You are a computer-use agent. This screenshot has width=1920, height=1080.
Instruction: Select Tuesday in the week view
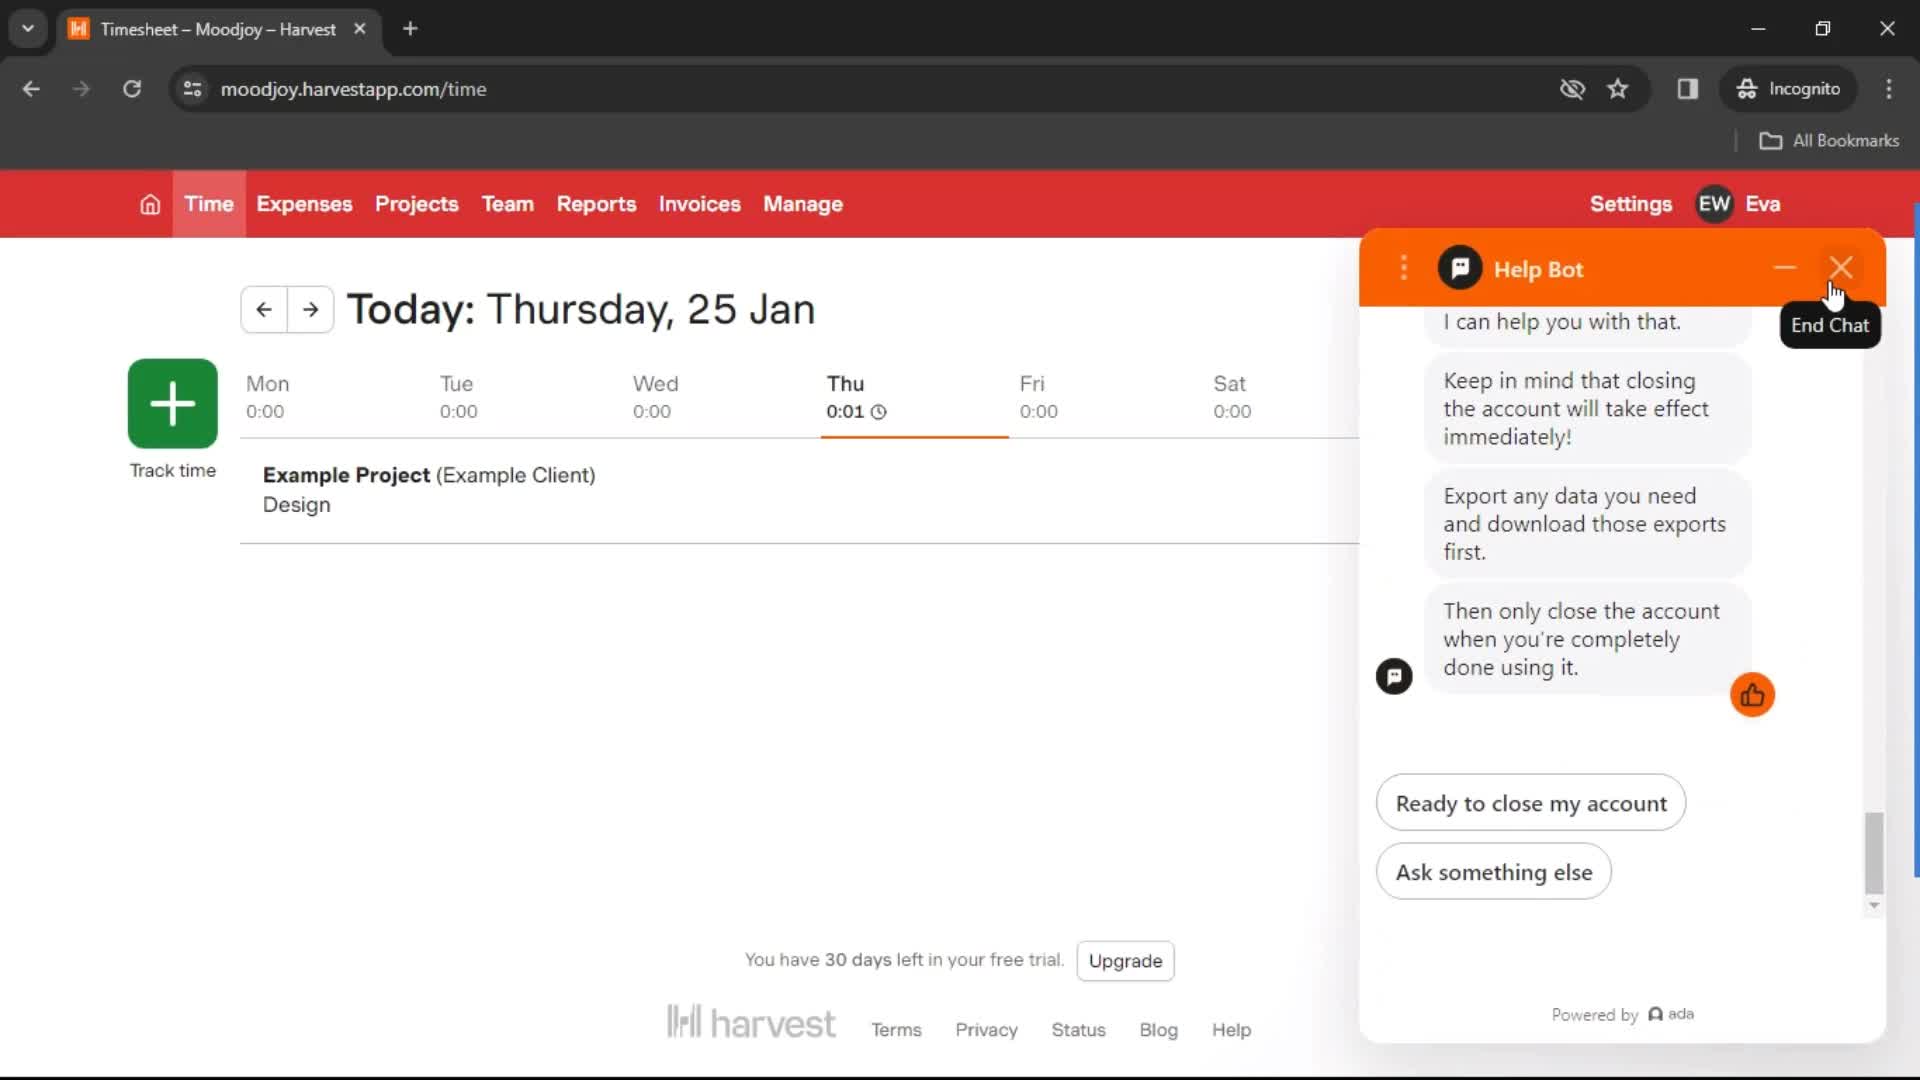coord(528,397)
